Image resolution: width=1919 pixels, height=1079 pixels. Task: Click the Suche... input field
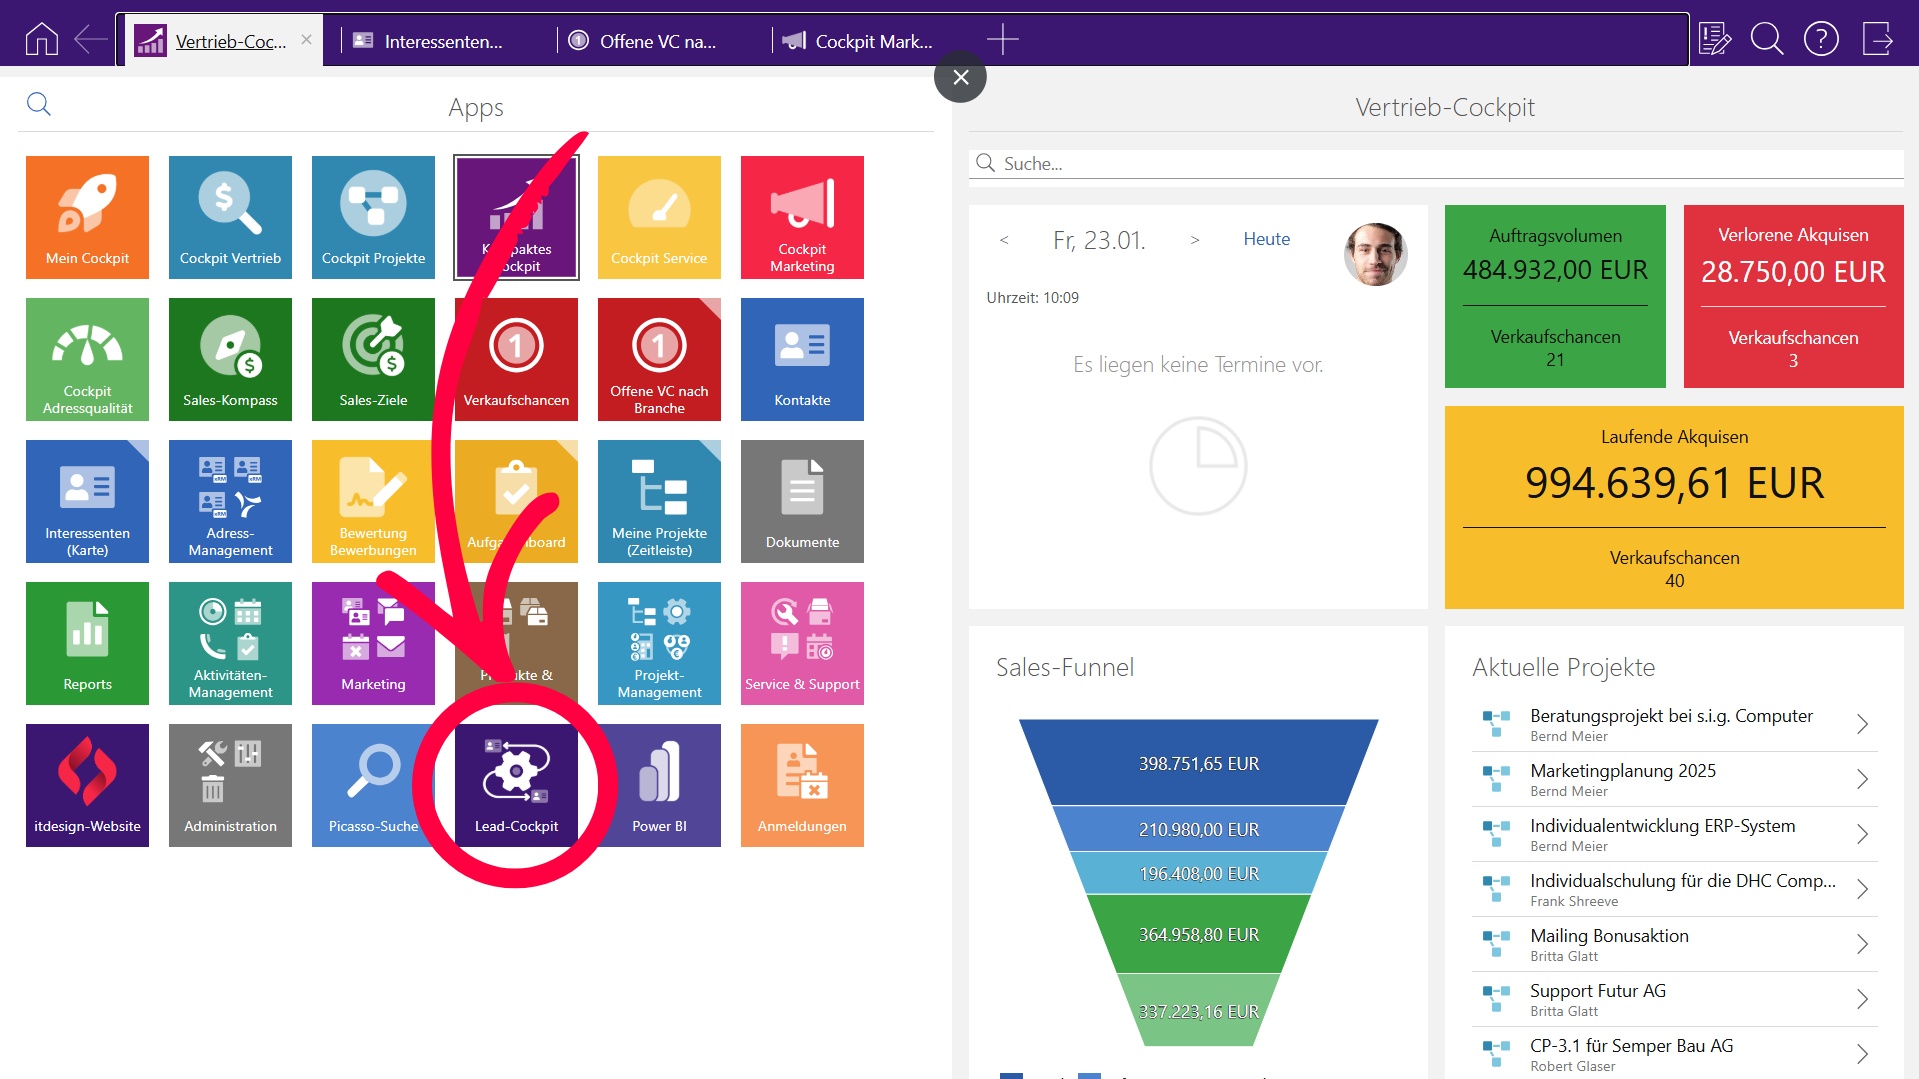click(1436, 163)
